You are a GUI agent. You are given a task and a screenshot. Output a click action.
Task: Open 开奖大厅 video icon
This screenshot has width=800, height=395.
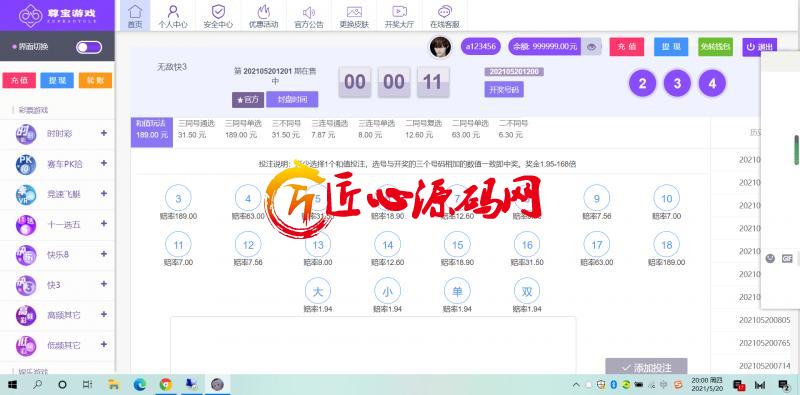[399, 12]
